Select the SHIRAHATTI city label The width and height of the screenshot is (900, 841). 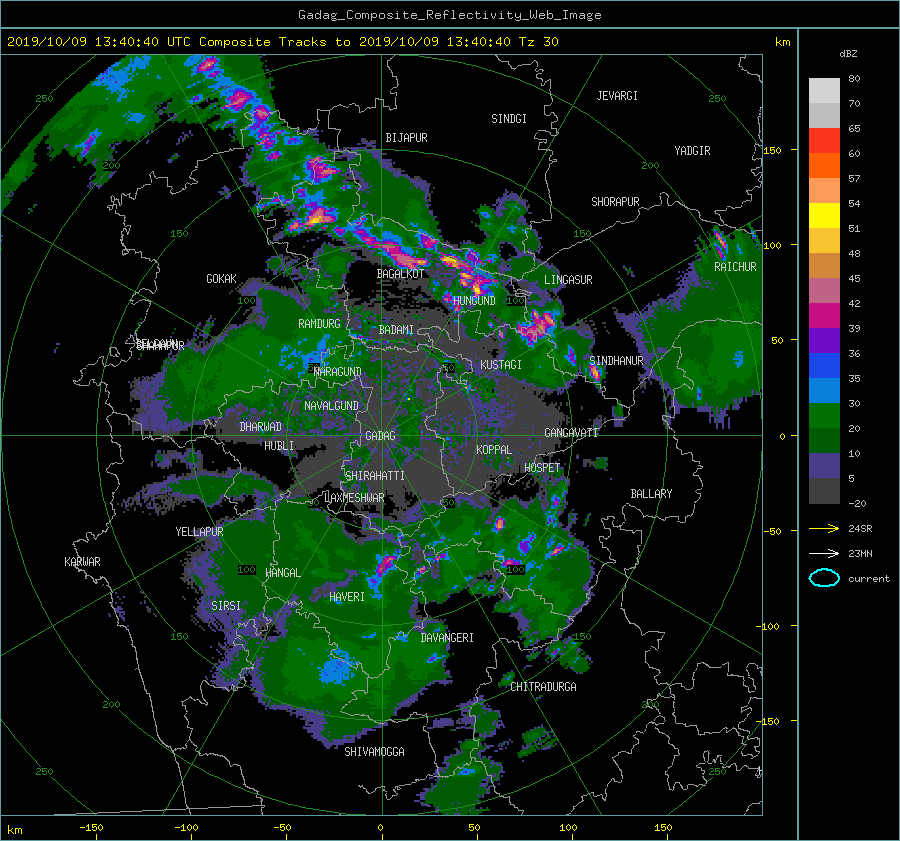point(375,476)
